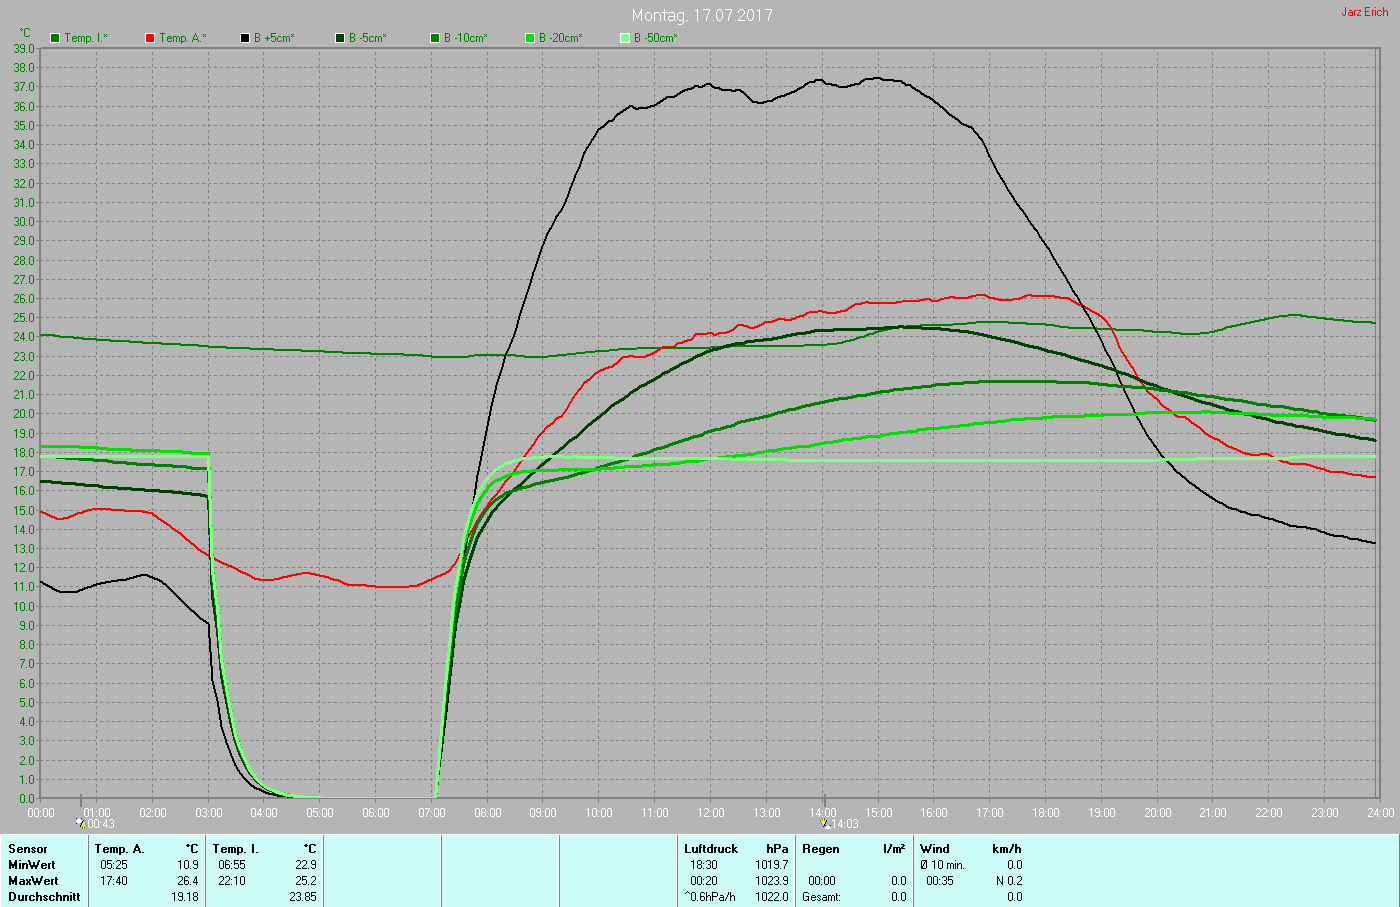Click the pressure average '1022.0'
The width and height of the screenshot is (1400, 907).
[x=772, y=897]
